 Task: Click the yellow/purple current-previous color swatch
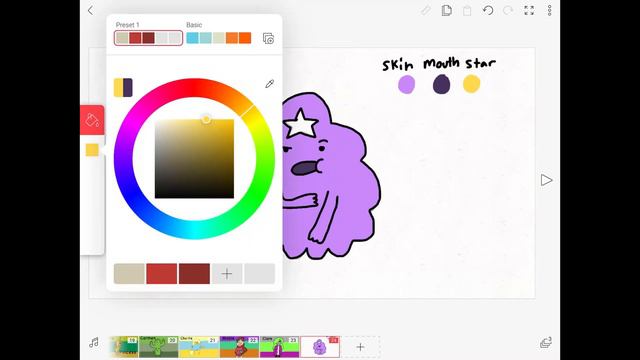[123, 87]
